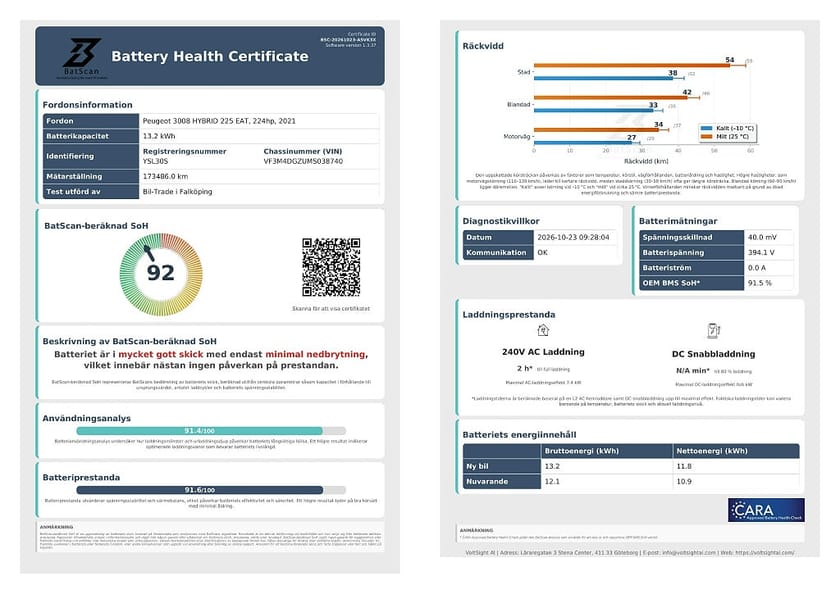
Task: Select the registration number YSL30S
Action: pos(155,161)
